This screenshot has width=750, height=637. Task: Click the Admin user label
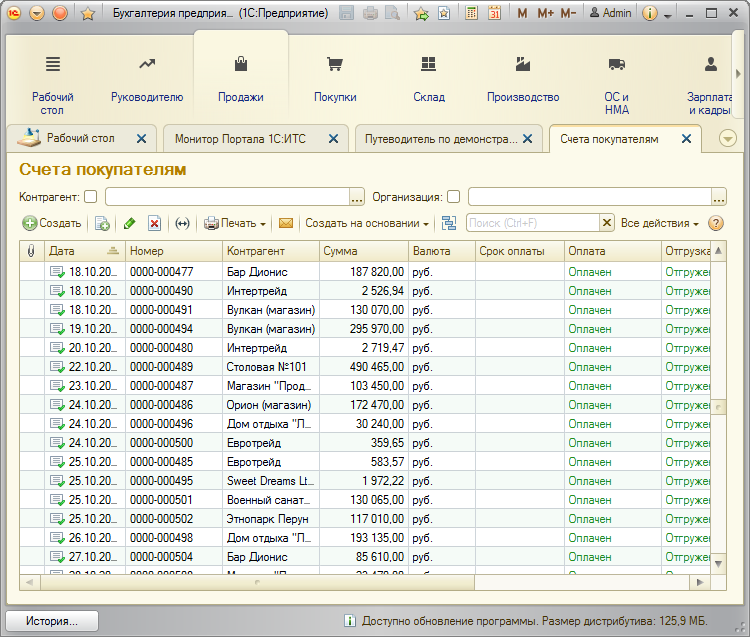[x=610, y=13]
